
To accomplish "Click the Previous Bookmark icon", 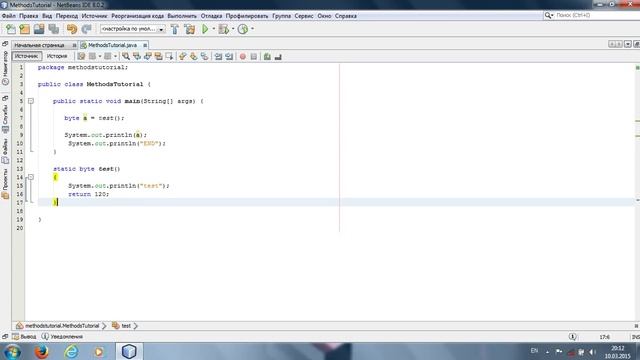I will click(x=182, y=56).
